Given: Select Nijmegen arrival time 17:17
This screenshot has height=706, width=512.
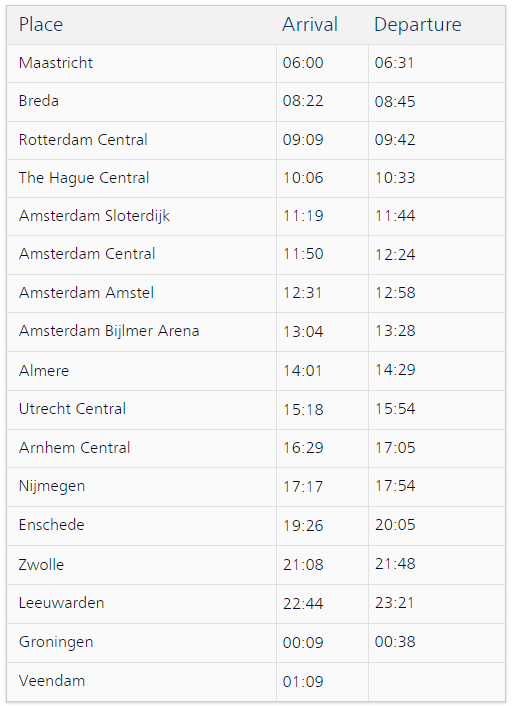Looking at the screenshot, I should coord(303,487).
